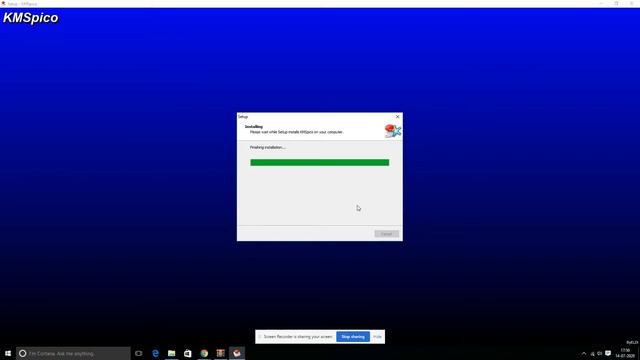The image size is (640, 360).
Task: Select the KMSpico setup taskbar icon
Action: pyautogui.click(x=237, y=353)
